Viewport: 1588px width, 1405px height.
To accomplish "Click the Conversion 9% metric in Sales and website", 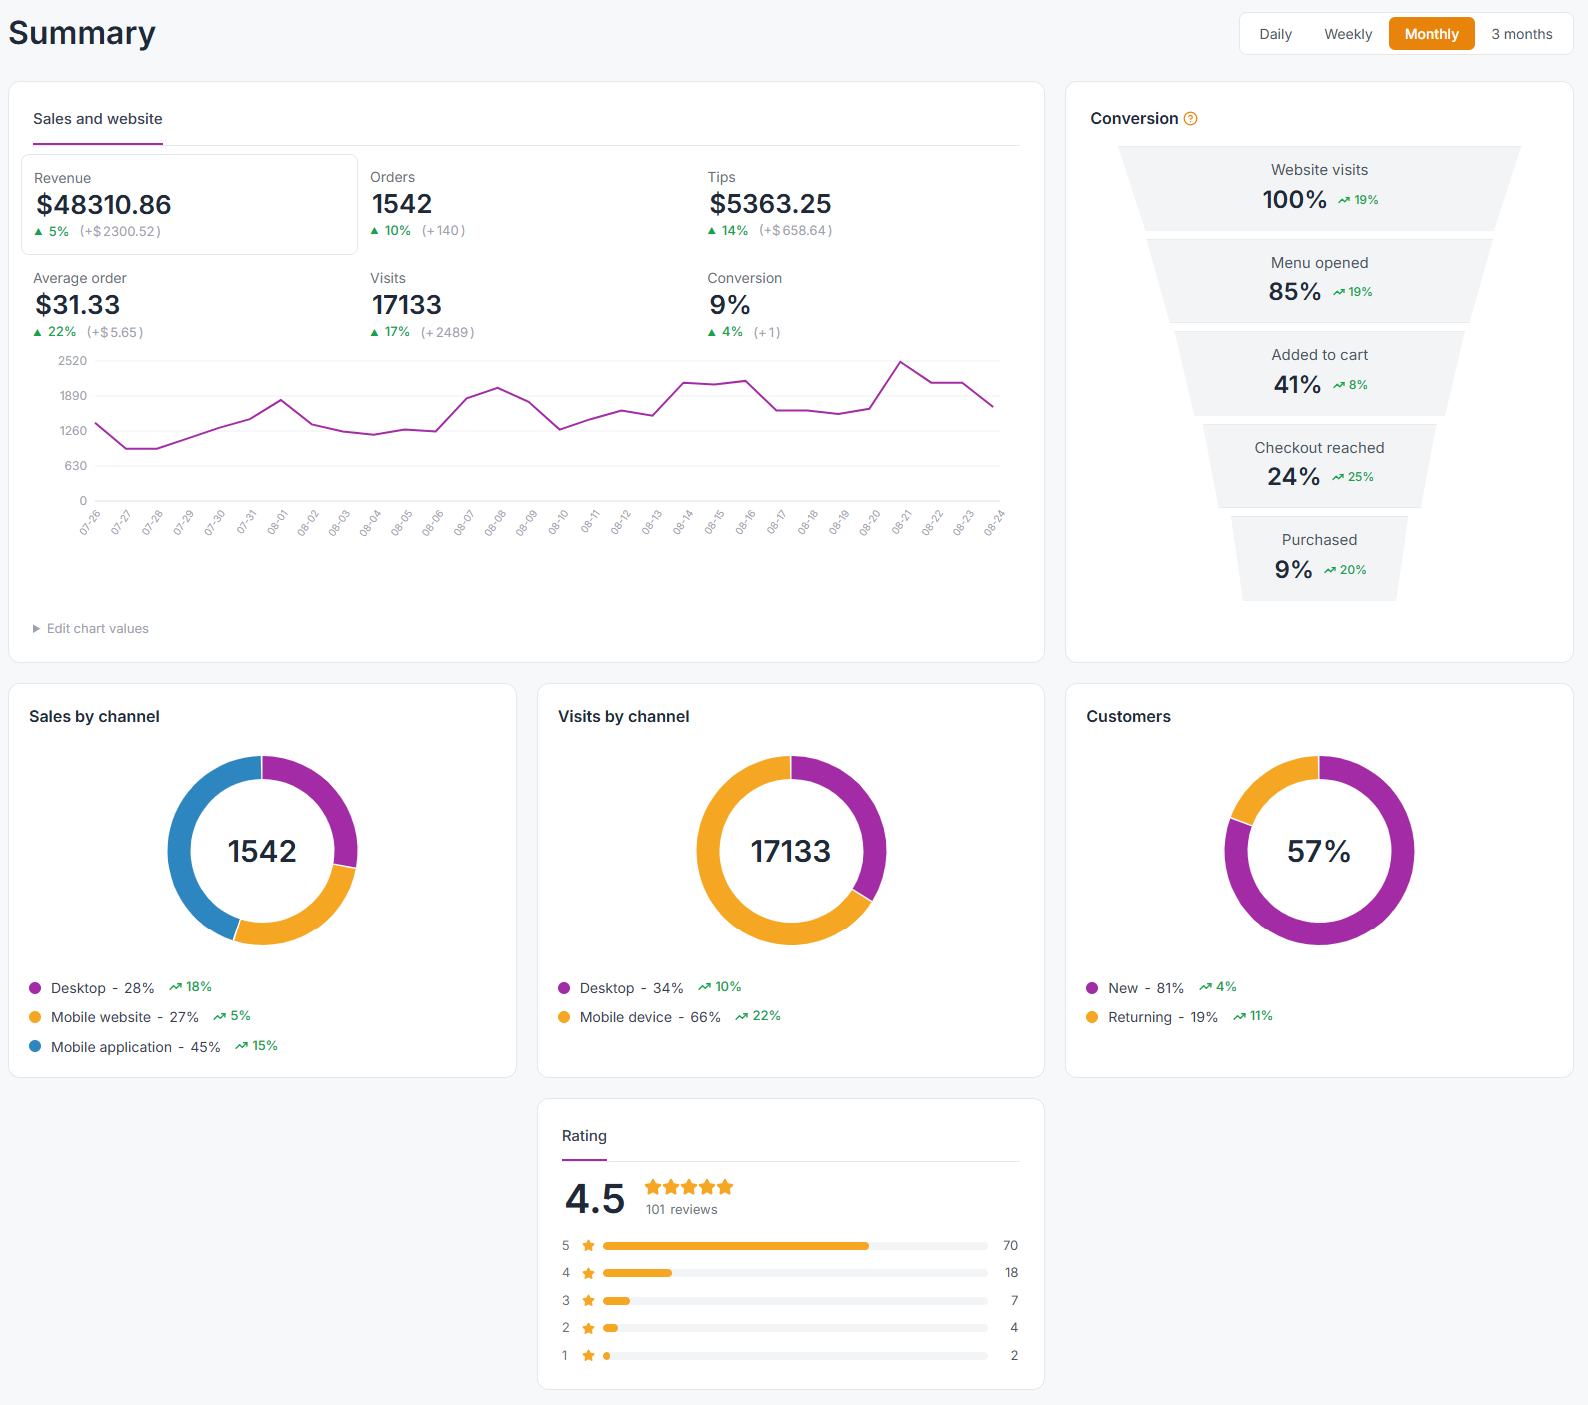I will [x=863, y=305].
